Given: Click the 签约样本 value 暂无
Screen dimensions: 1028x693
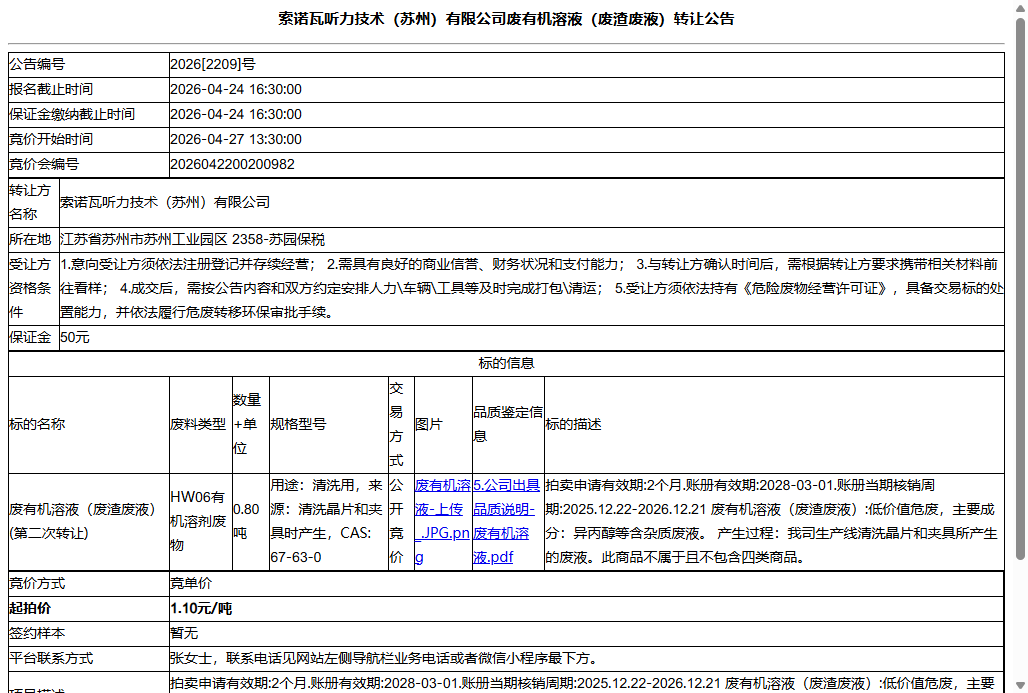Looking at the screenshot, I should 184,633.
